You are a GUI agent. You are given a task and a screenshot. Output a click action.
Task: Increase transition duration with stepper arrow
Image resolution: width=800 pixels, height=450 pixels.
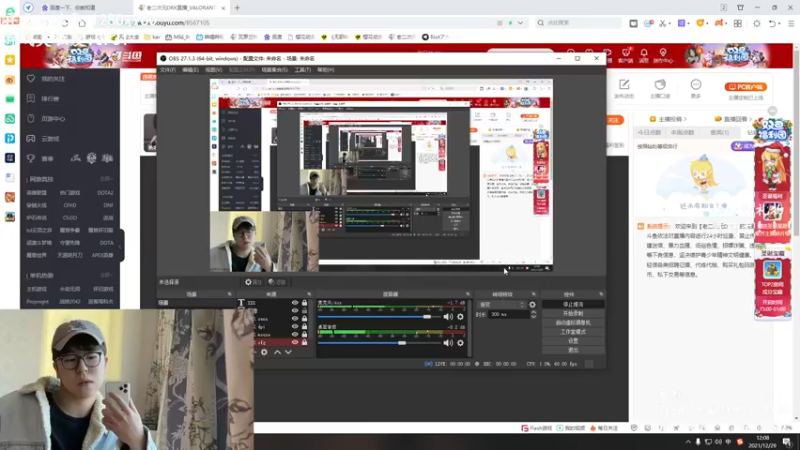click(x=533, y=312)
